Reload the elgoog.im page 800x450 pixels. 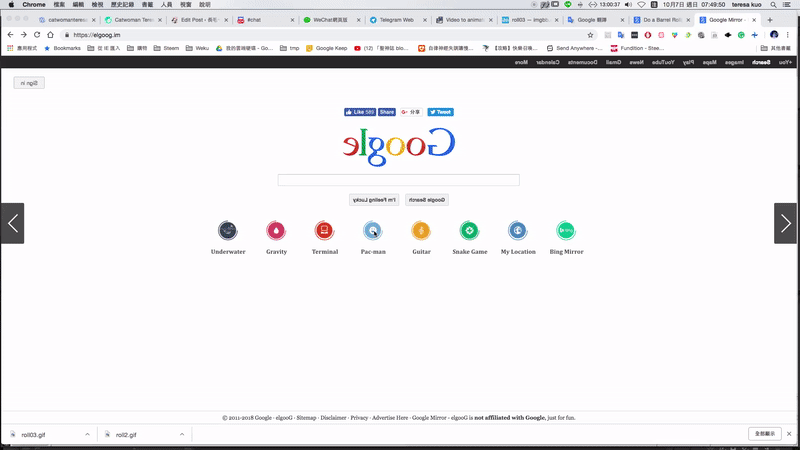click(x=37, y=35)
